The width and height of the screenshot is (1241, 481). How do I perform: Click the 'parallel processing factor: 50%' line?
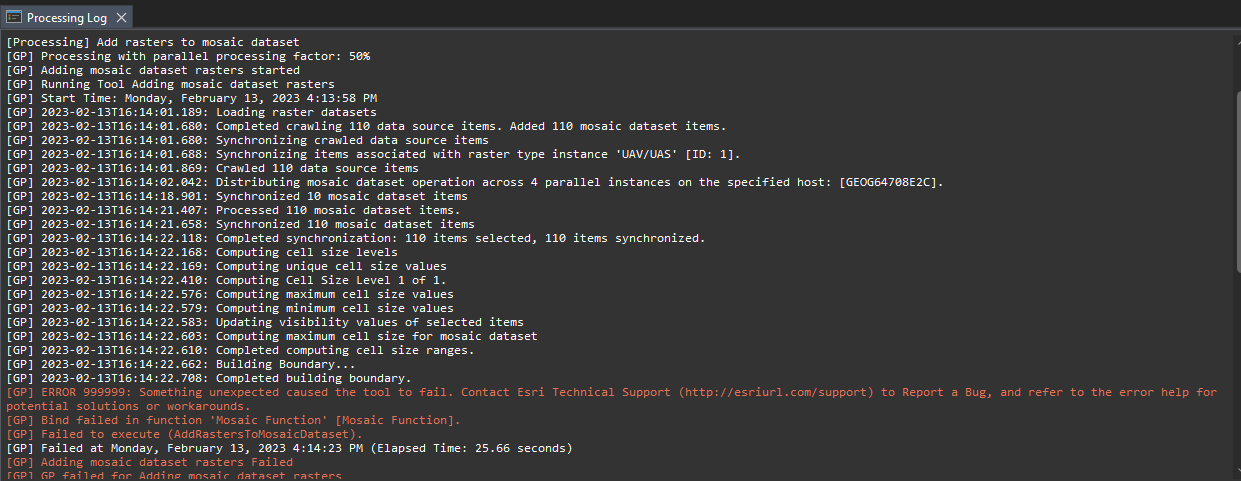pyautogui.click(x=188, y=56)
